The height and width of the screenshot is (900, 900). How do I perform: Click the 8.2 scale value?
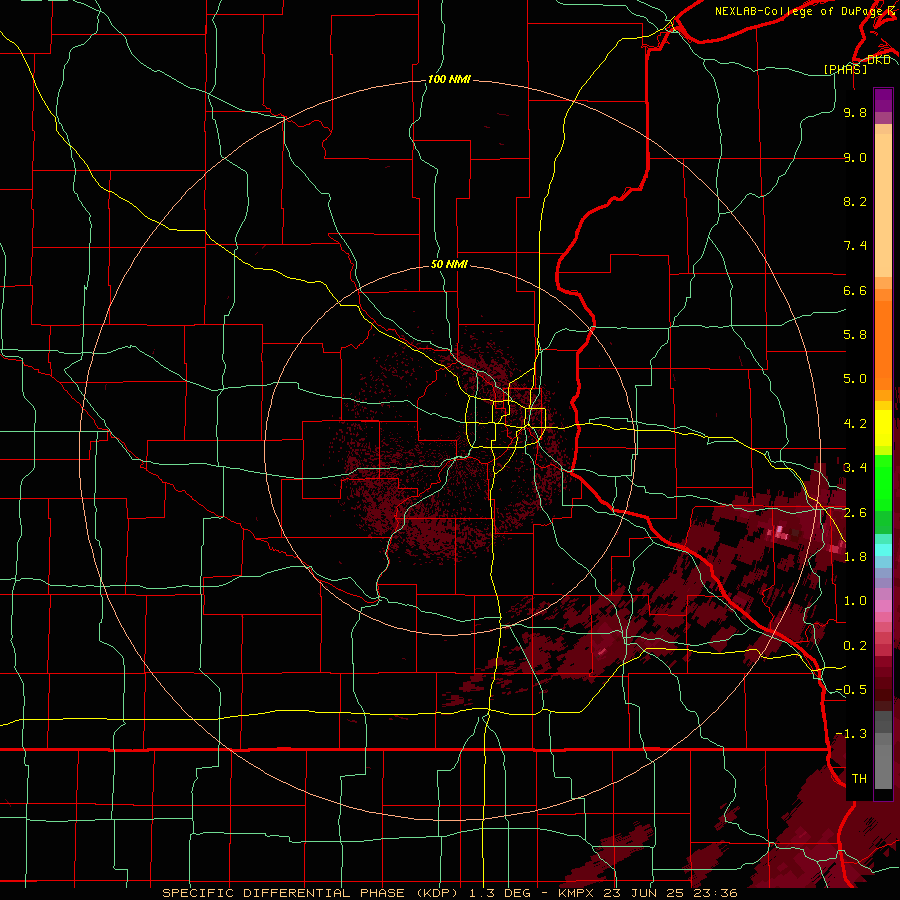tap(855, 201)
